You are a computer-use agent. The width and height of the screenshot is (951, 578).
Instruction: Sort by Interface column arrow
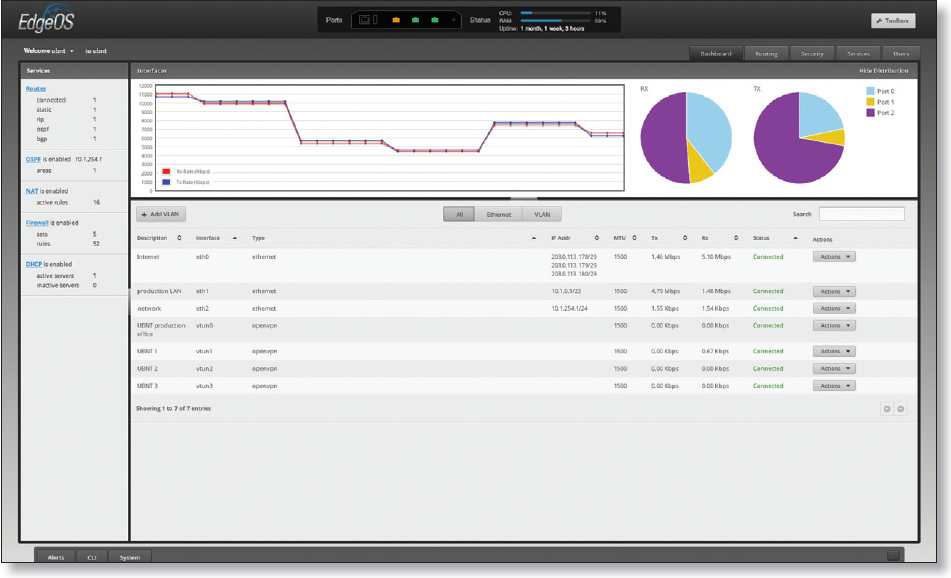point(235,238)
